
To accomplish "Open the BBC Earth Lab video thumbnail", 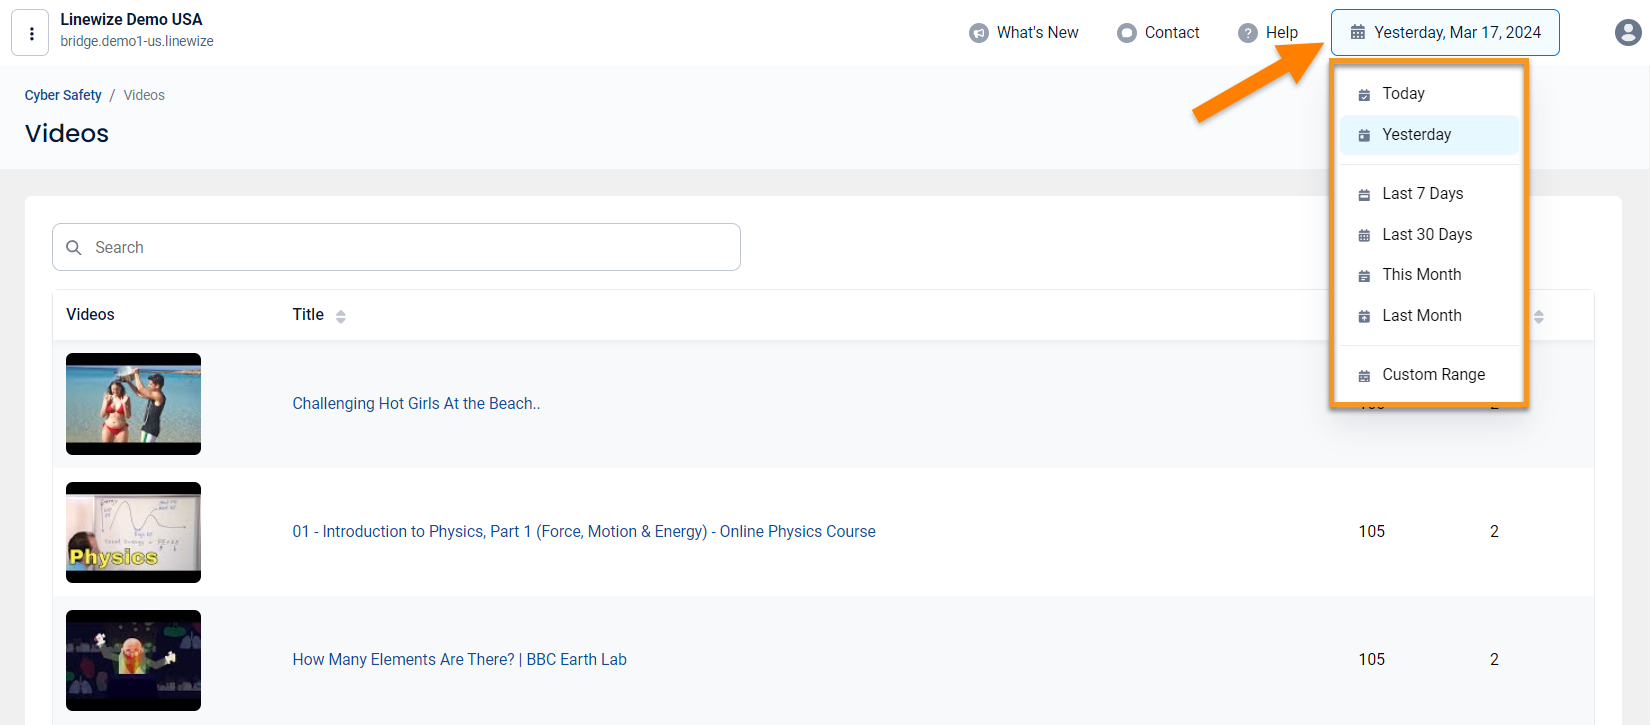I will (133, 660).
